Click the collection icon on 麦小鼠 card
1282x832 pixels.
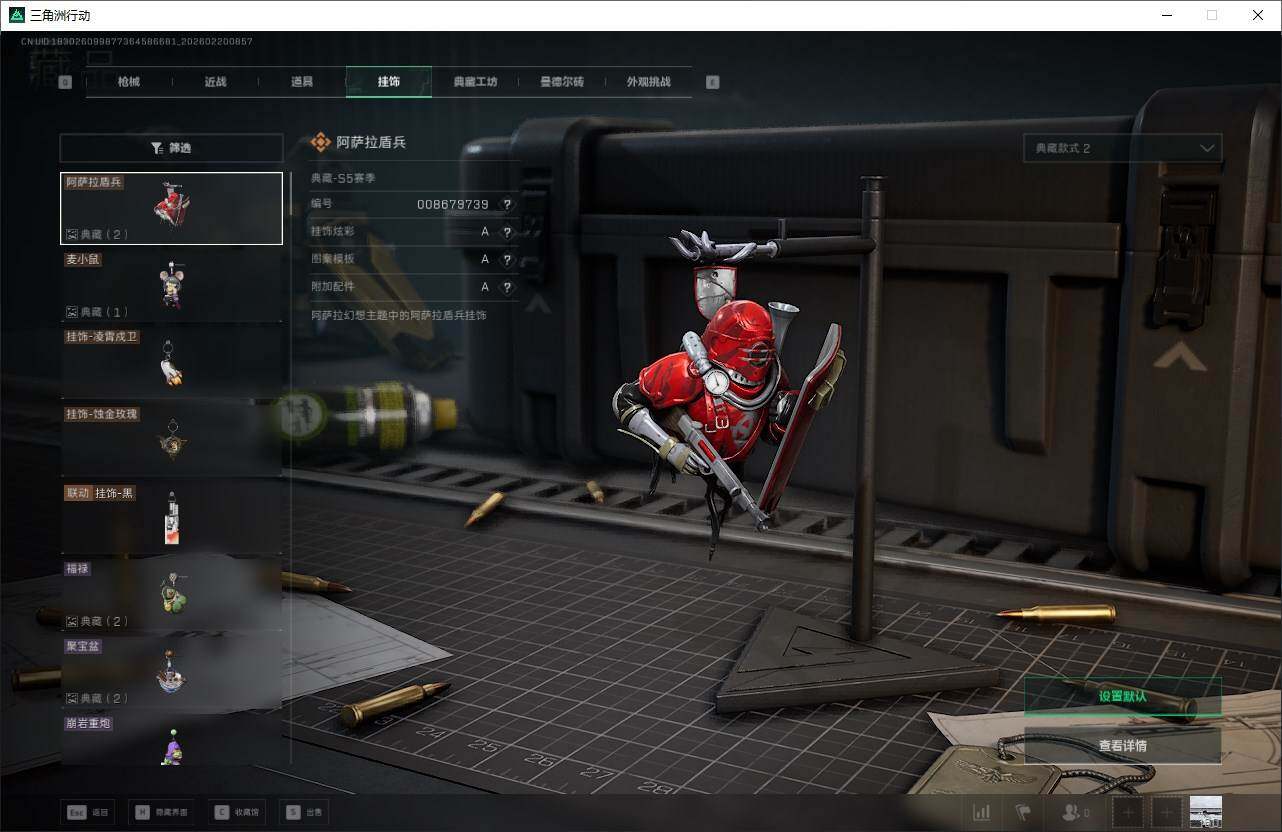tap(72, 312)
